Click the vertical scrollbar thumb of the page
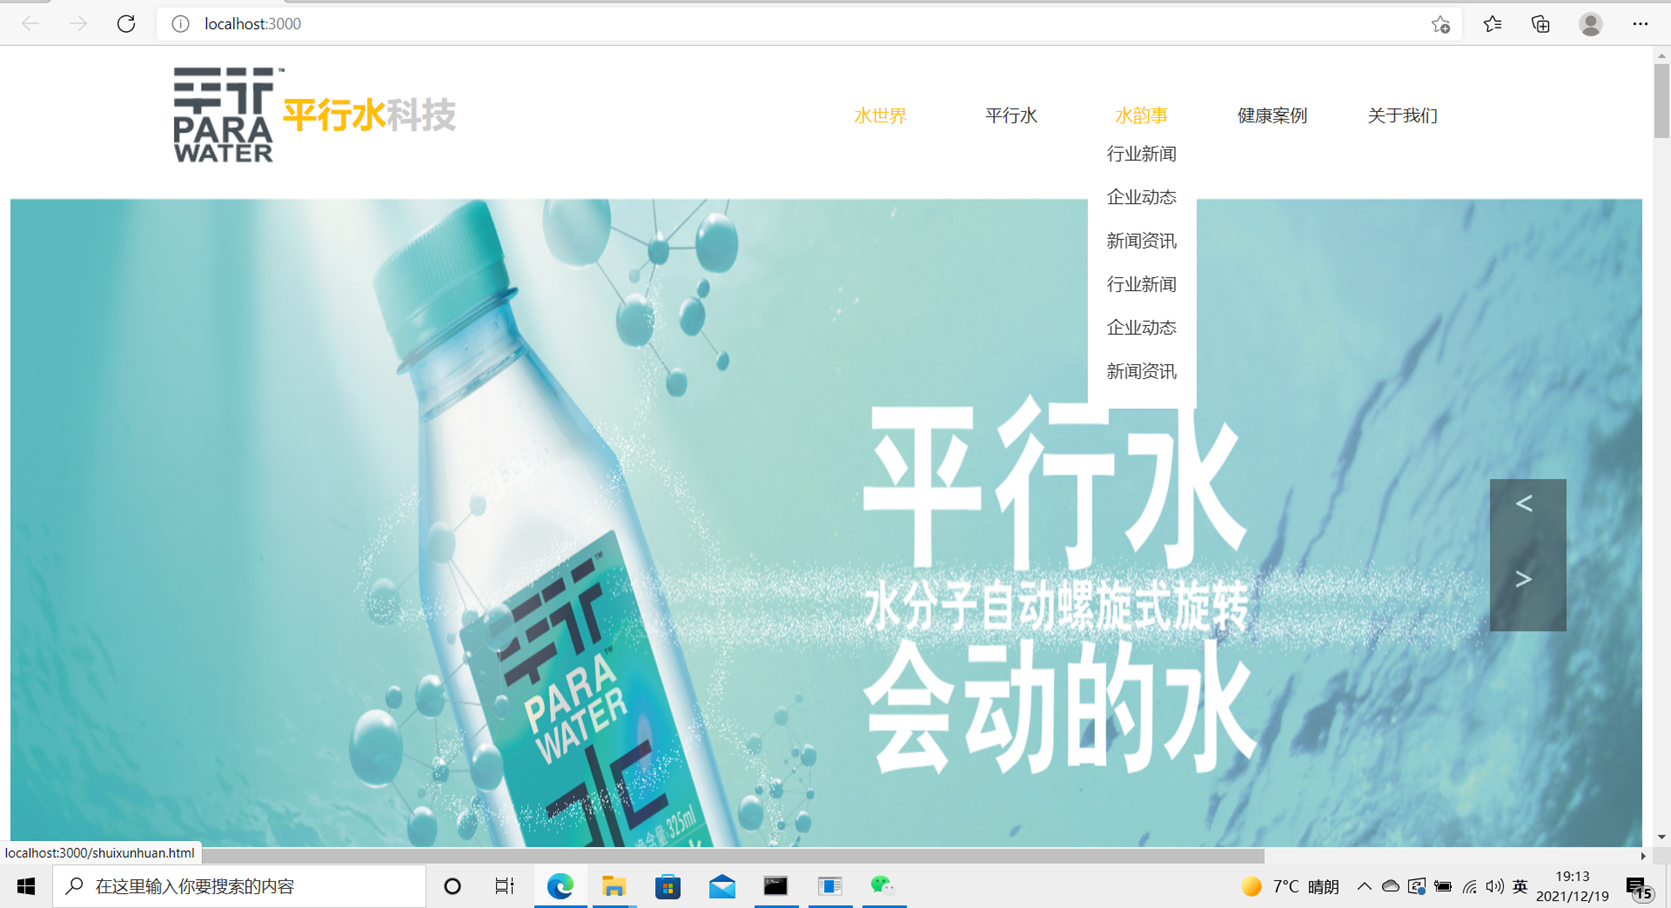This screenshot has height=908, width=1671. 1661,101
